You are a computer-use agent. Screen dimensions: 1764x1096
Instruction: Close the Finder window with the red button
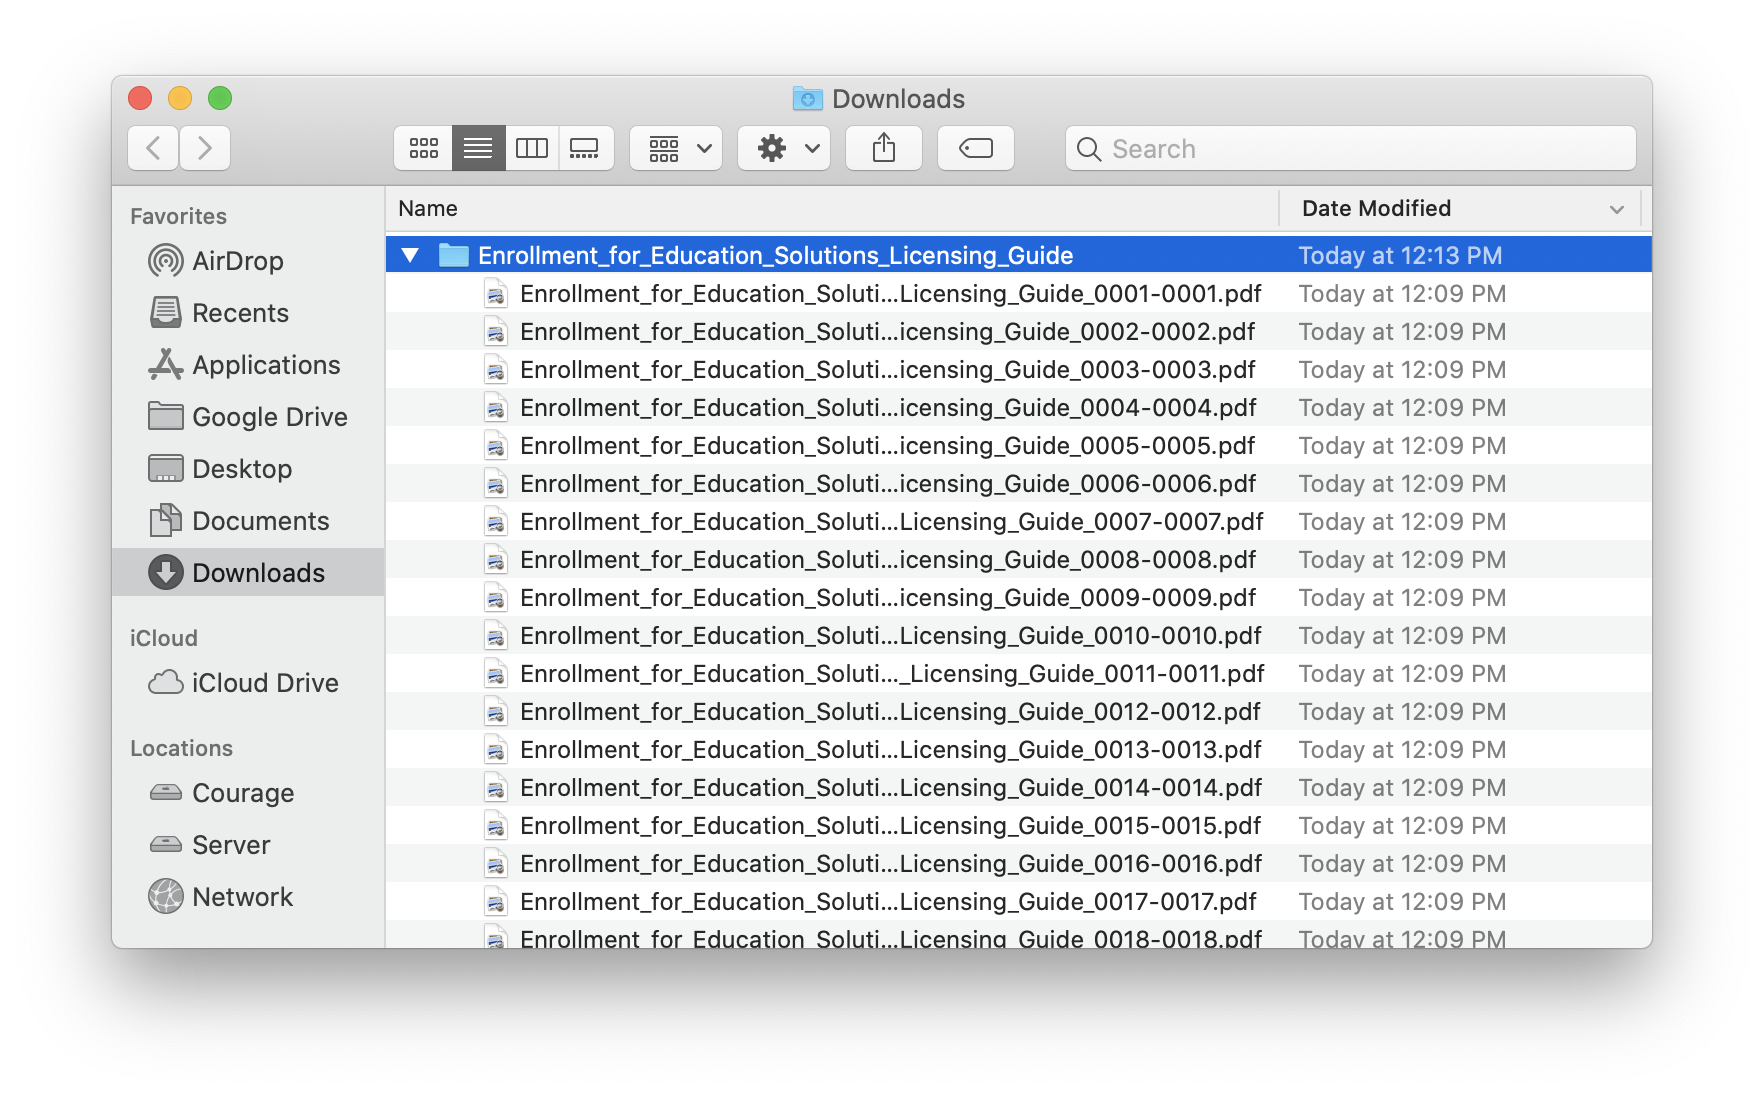click(140, 98)
